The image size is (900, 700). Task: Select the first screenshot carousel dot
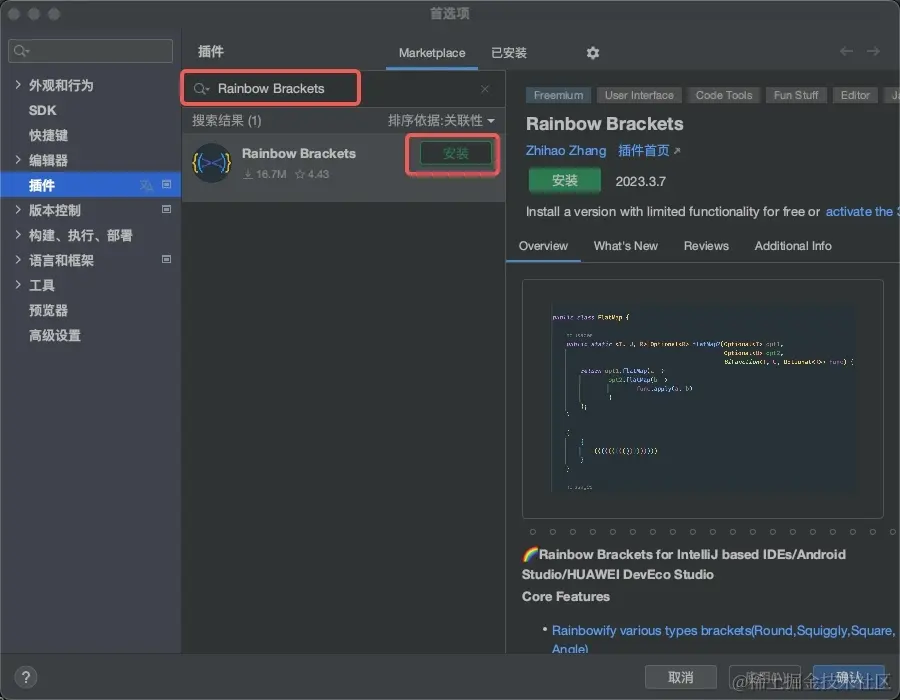point(533,532)
